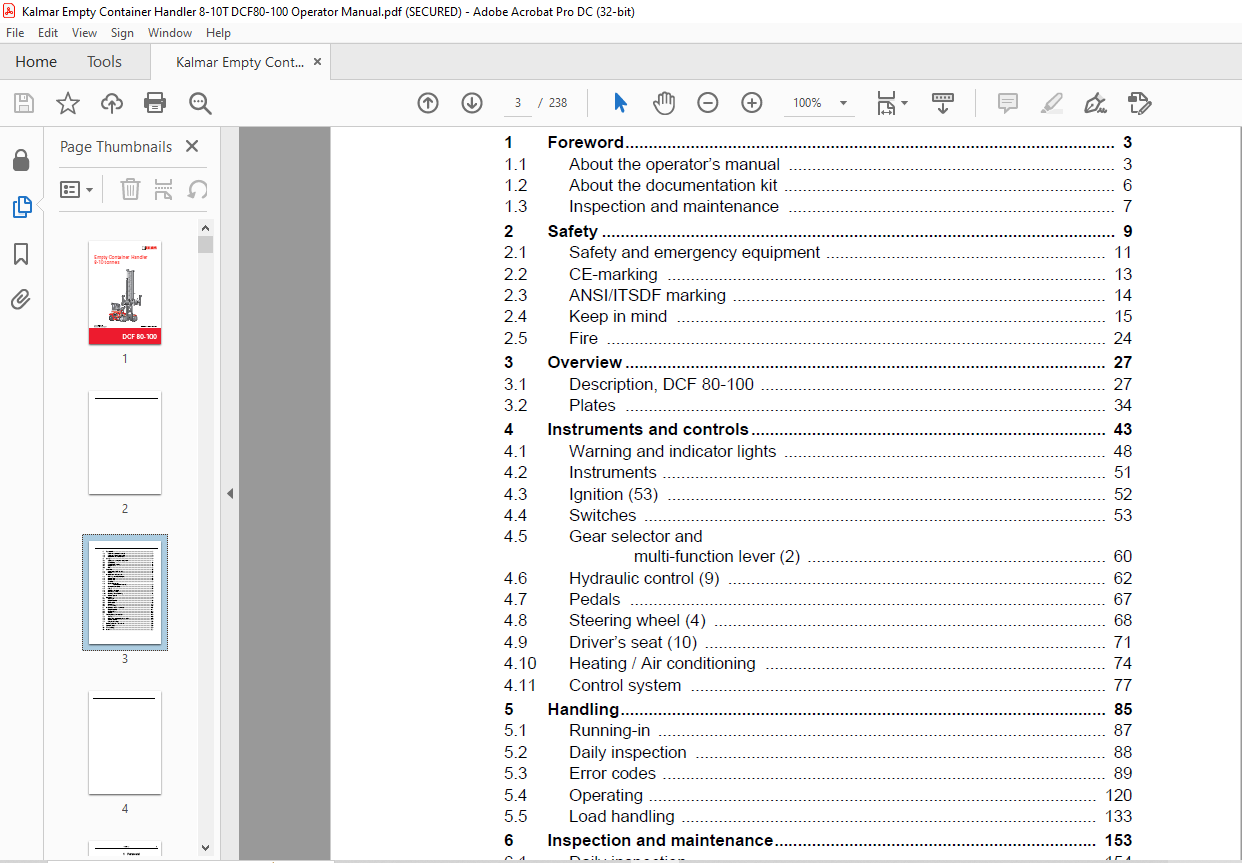Click the Foreword contents entry
1242x863 pixels.
pos(585,142)
